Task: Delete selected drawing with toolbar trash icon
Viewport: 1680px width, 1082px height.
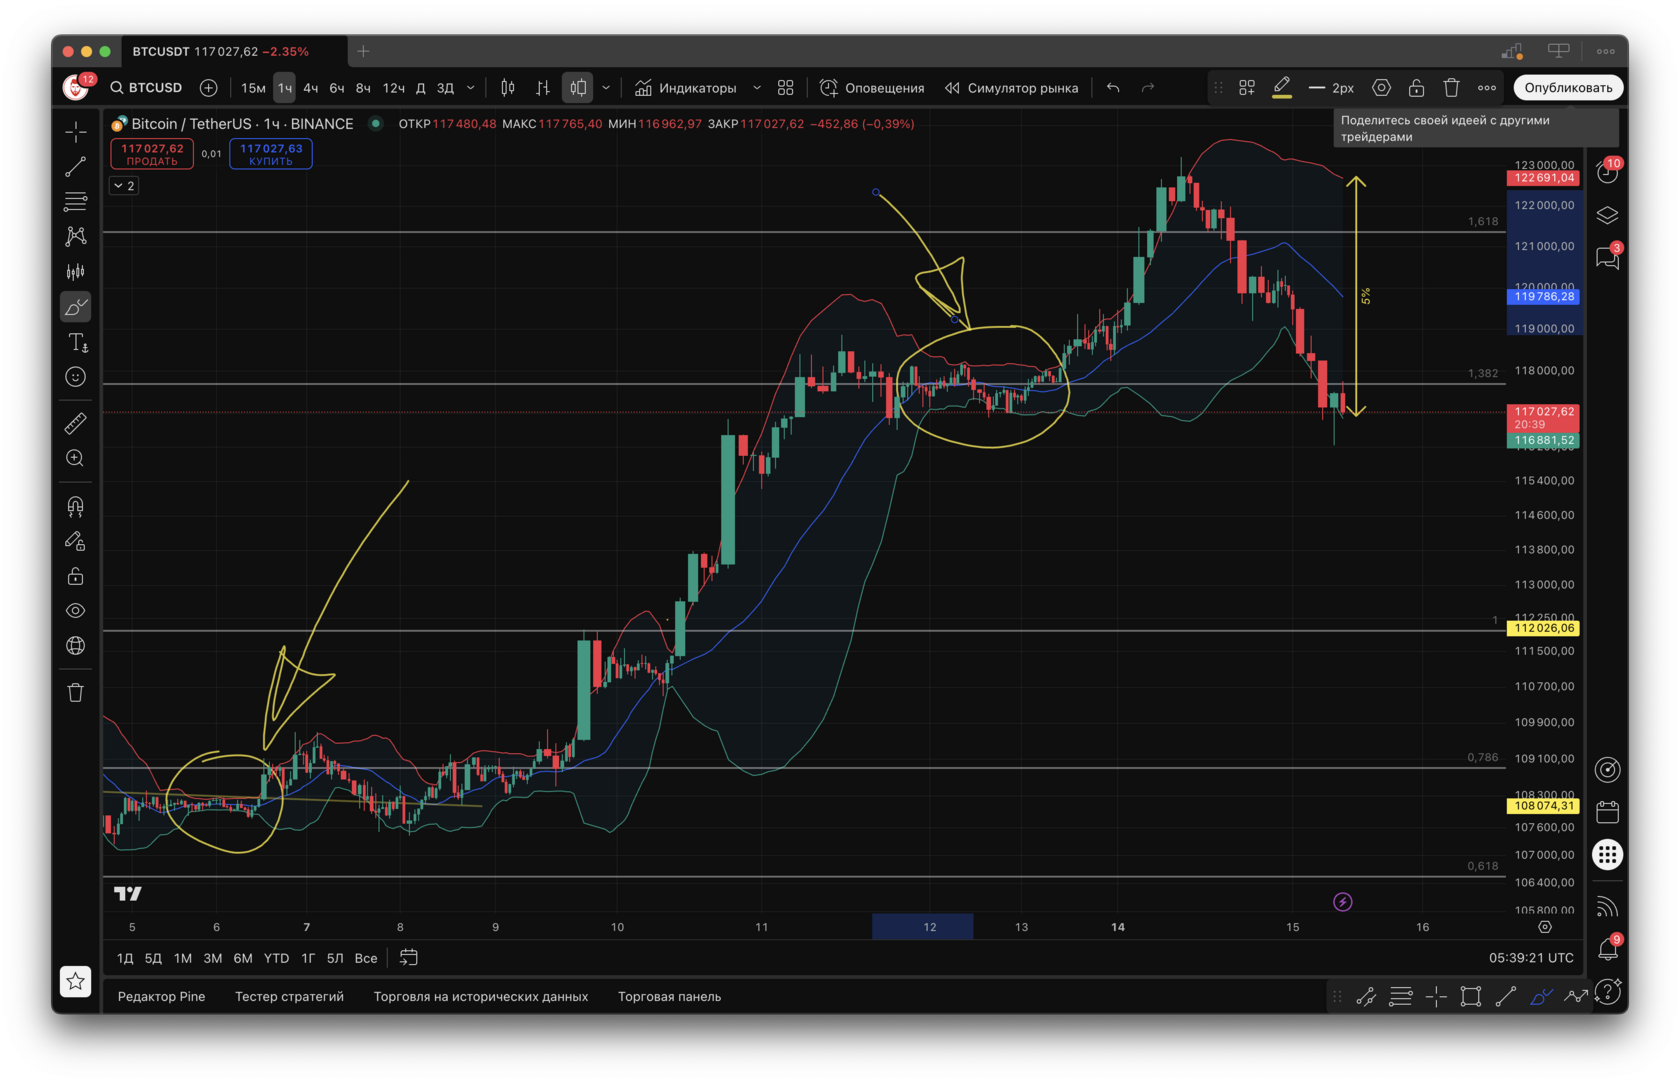Action: point(1452,88)
